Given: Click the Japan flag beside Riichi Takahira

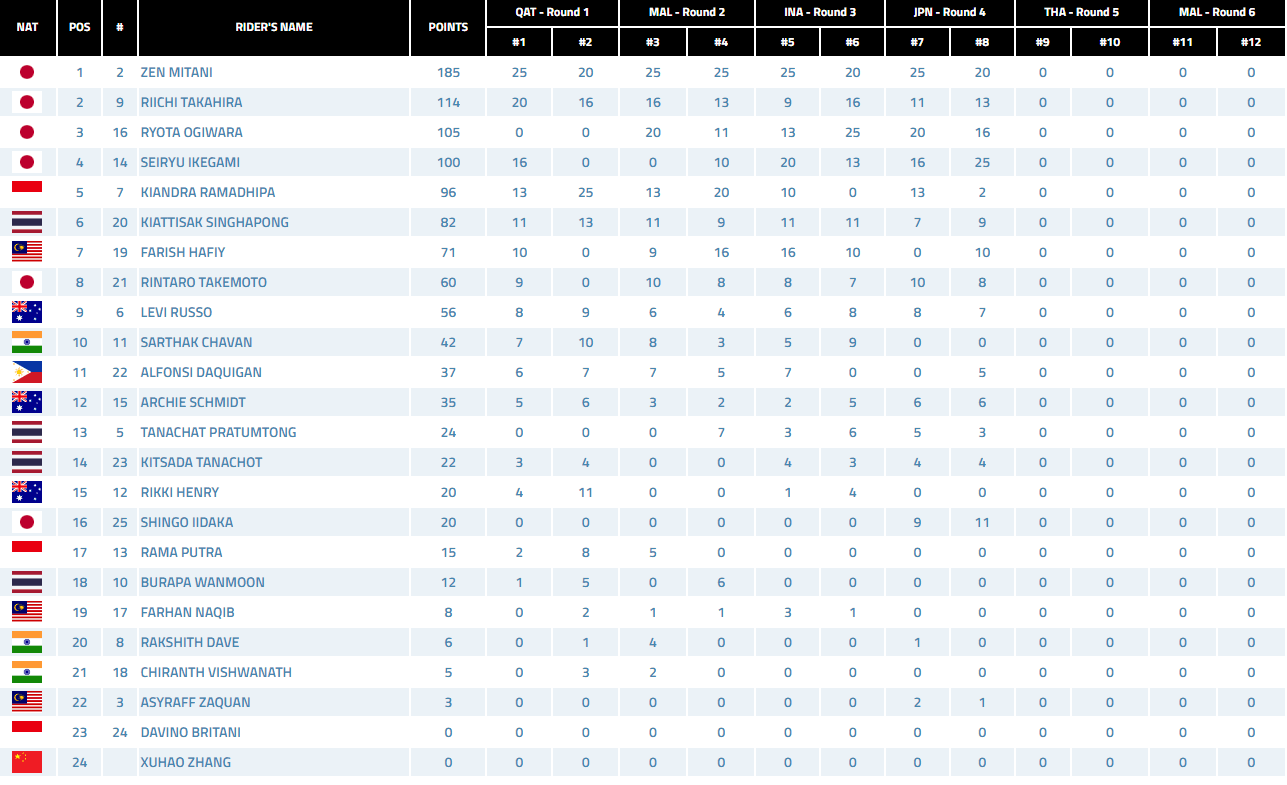Looking at the screenshot, I should point(27,102).
